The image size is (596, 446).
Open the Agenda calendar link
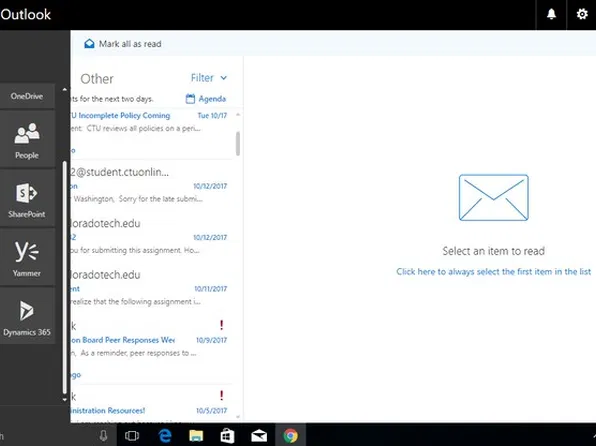(x=206, y=99)
